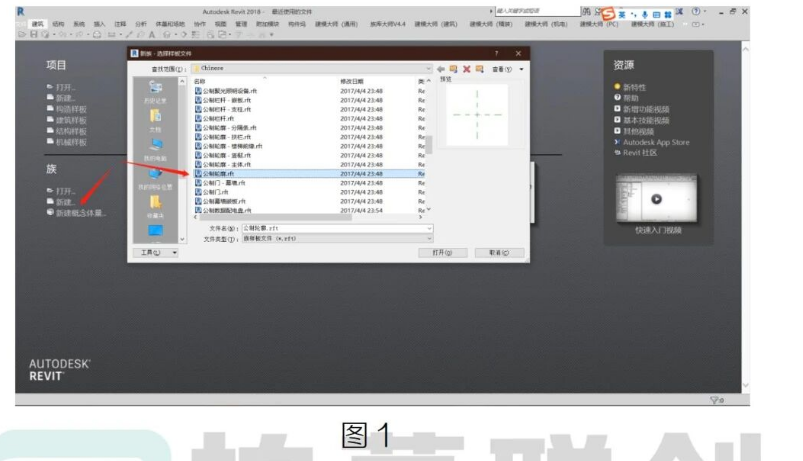Image resolution: width=803 pixels, height=461 pixels.
Task: Expand the 文件名 filename history dropdown arrow
Action: tap(429, 228)
